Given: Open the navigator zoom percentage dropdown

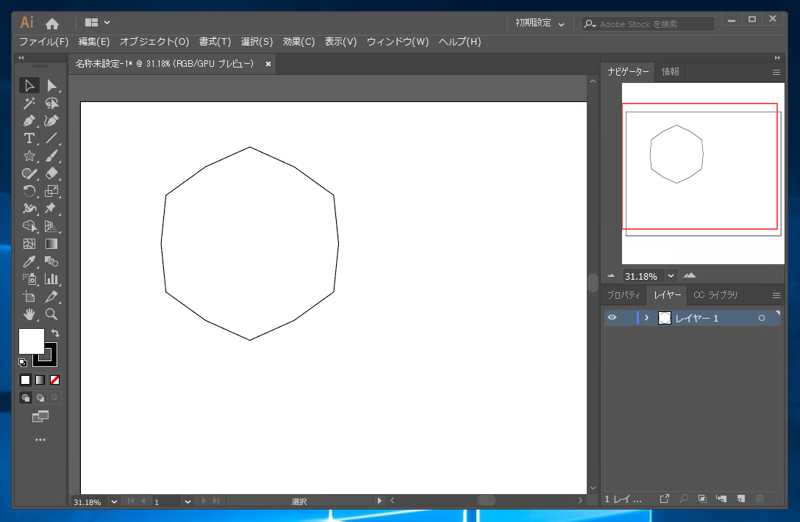Looking at the screenshot, I should (x=671, y=276).
